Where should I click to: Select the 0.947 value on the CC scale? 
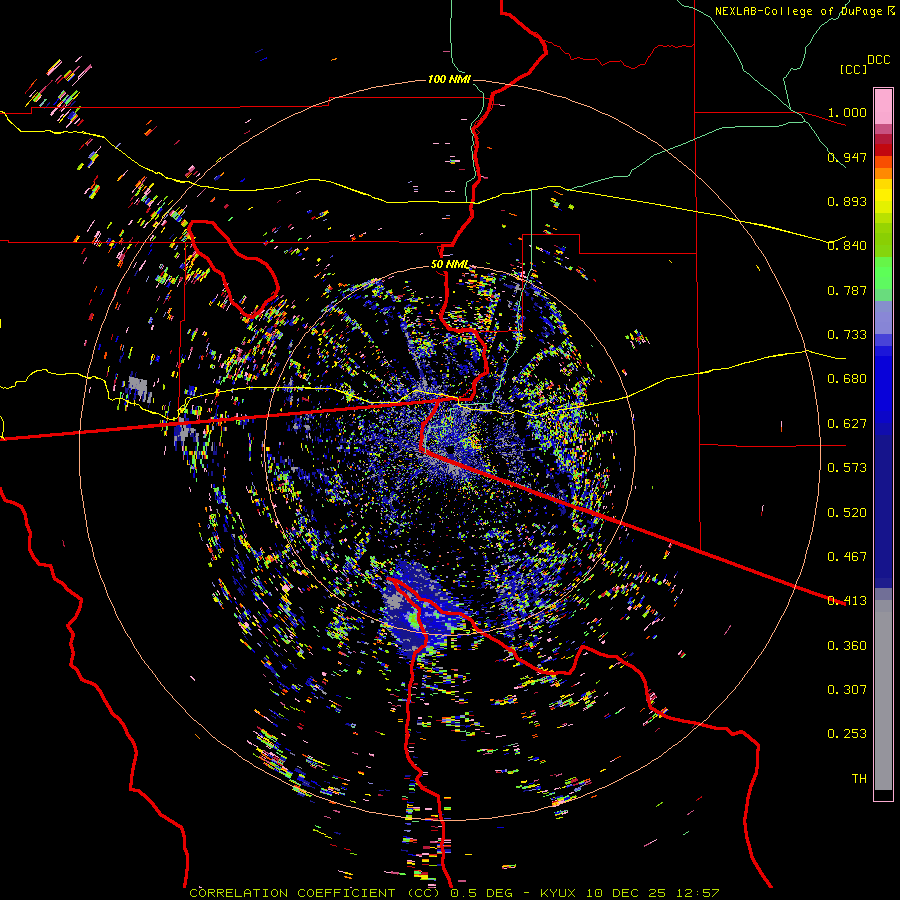(847, 157)
